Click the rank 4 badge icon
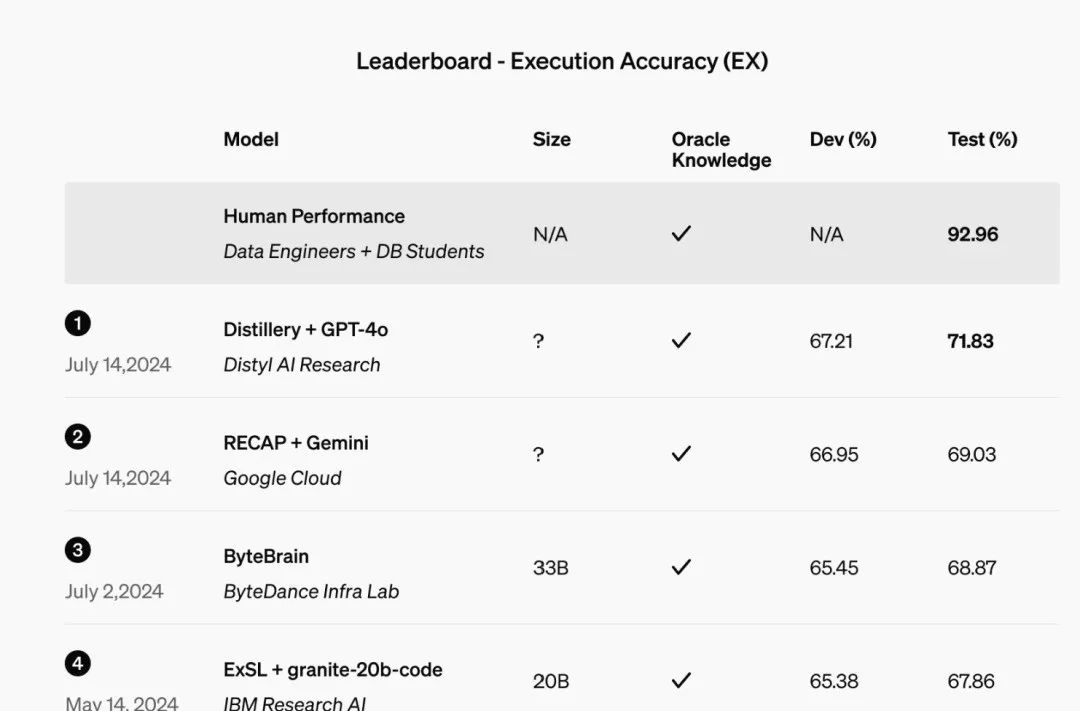This screenshot has width=1080, height=711. tap(78, 663)
